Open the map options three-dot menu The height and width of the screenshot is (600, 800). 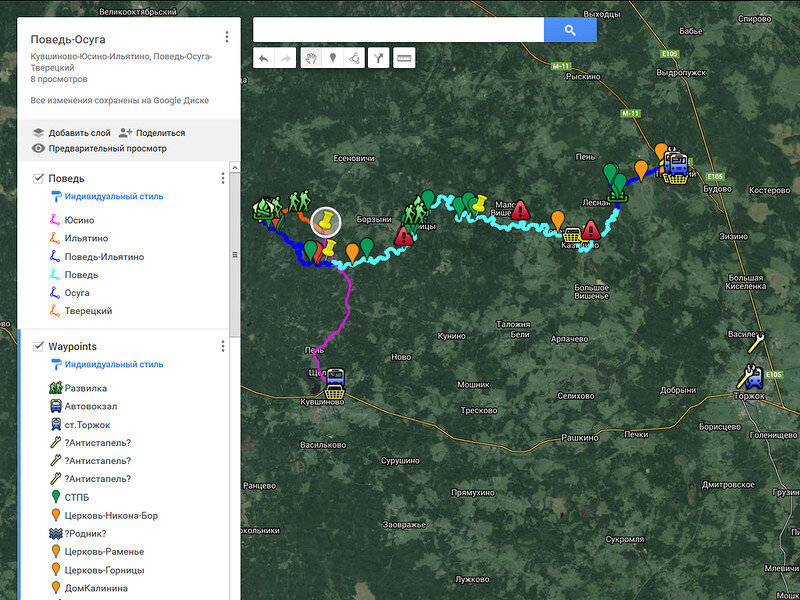(x=227, y=37)
